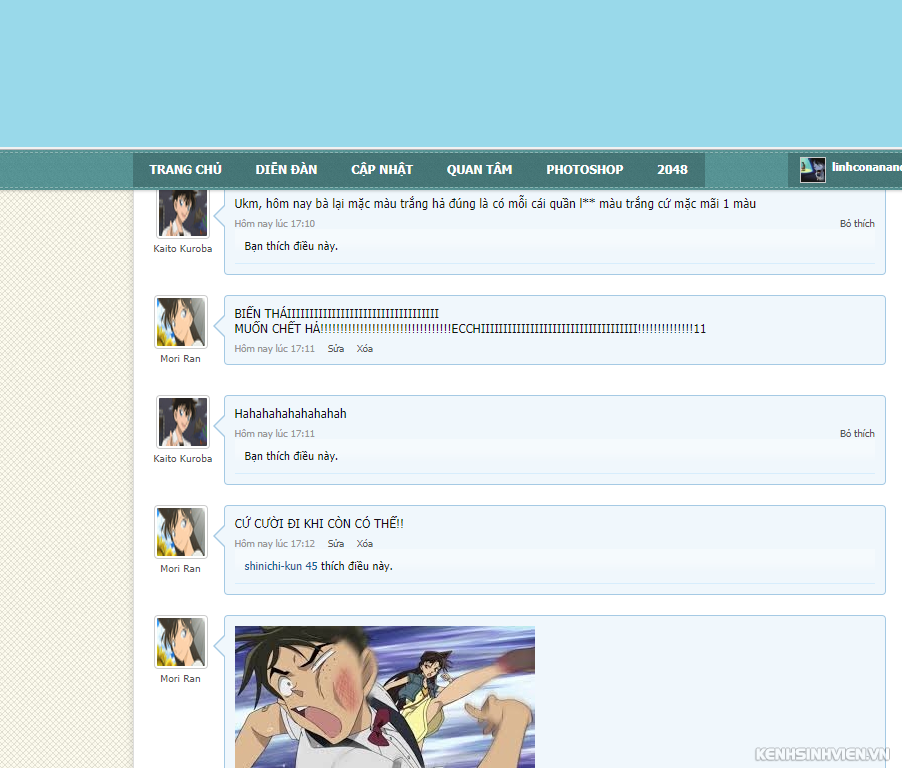Click "Sửa" on the "CỨ CƯỜI ĐI" post
This screenshot has width=902, height=768.
click(336, 544)
